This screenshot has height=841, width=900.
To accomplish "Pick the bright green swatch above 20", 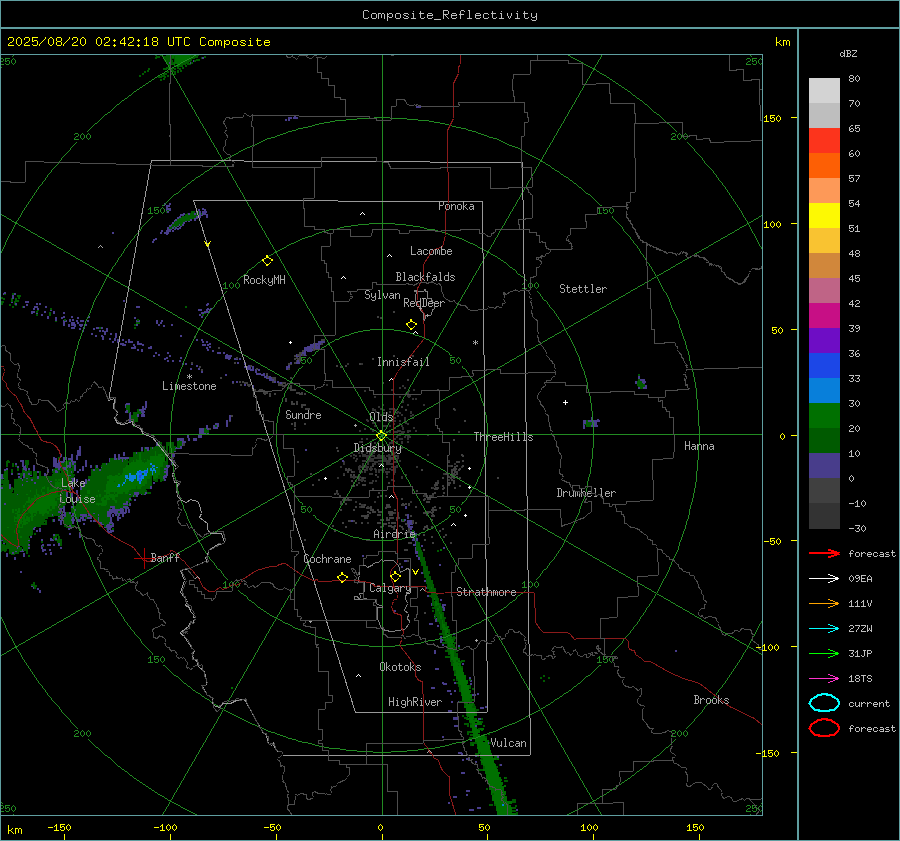I will [x=824, y=416].
